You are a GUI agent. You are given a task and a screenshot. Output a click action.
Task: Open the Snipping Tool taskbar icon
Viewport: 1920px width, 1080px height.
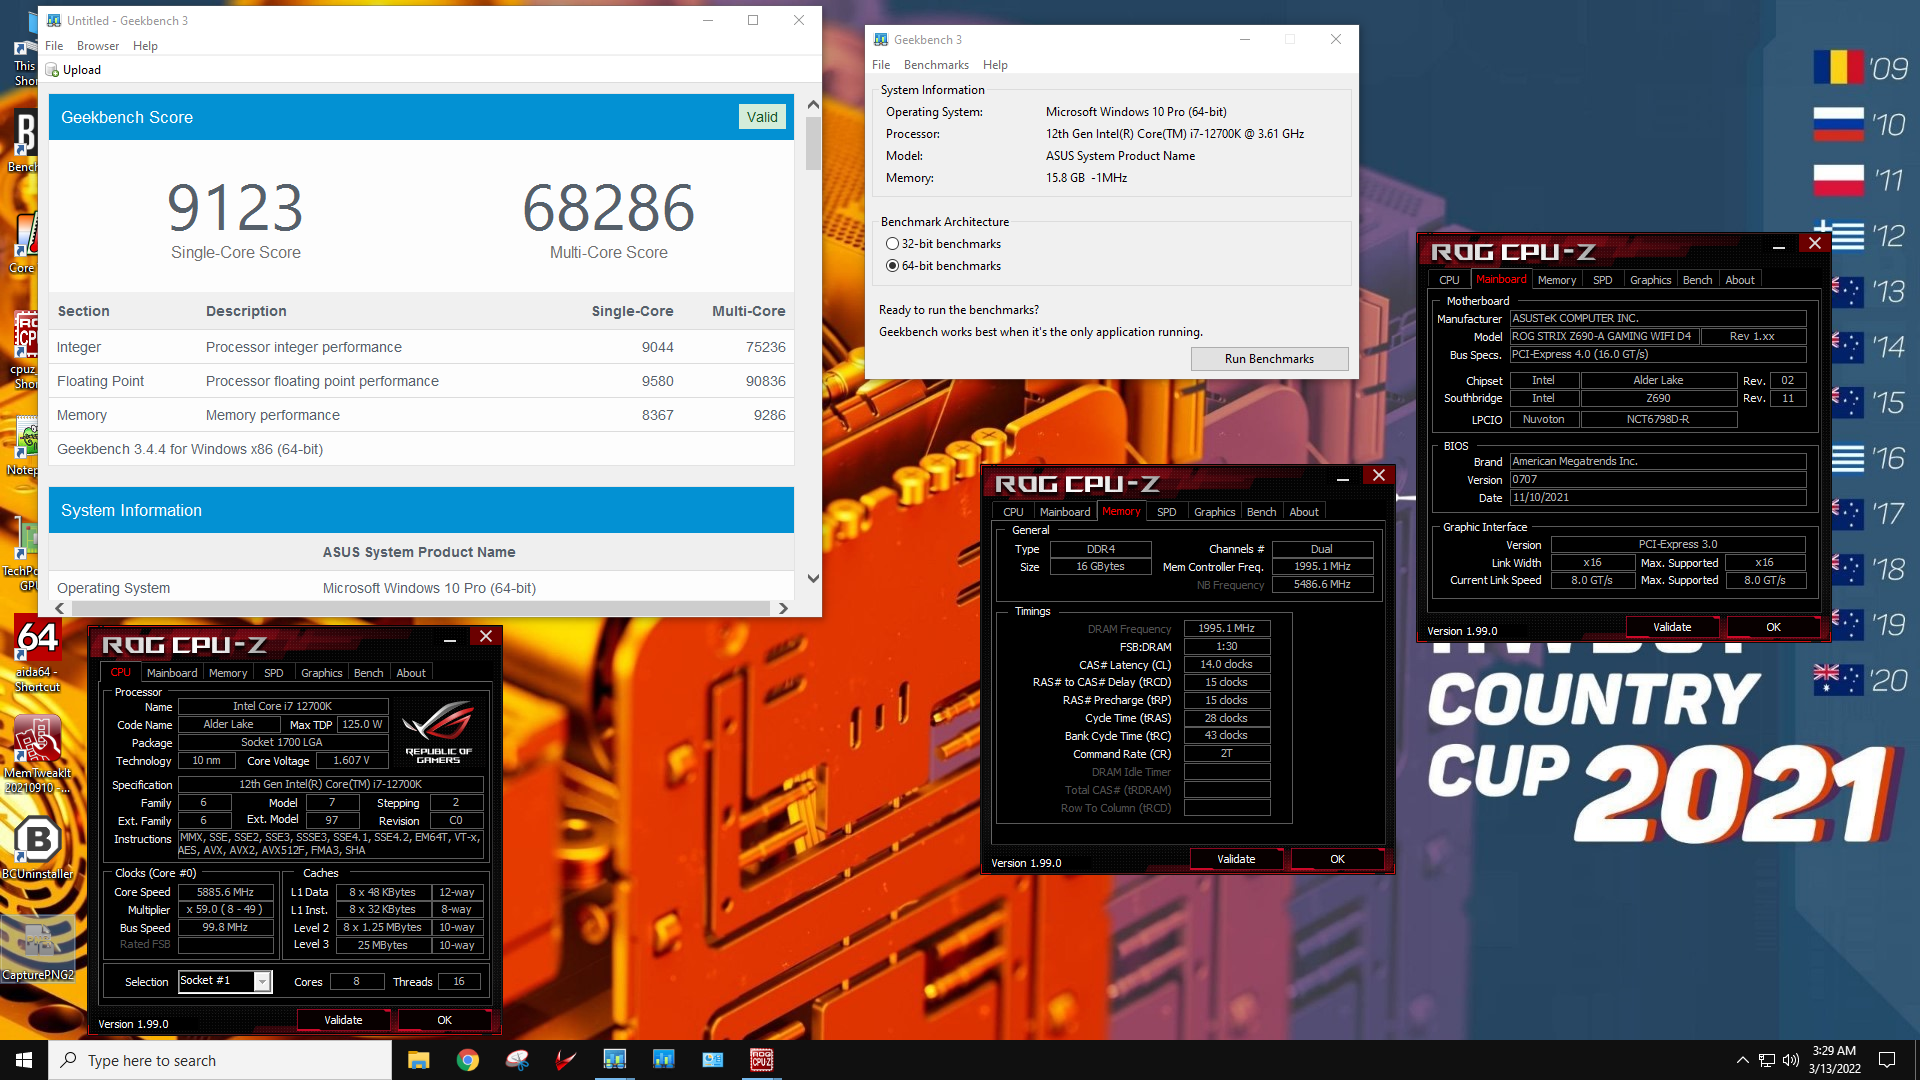click(516, 1060)
